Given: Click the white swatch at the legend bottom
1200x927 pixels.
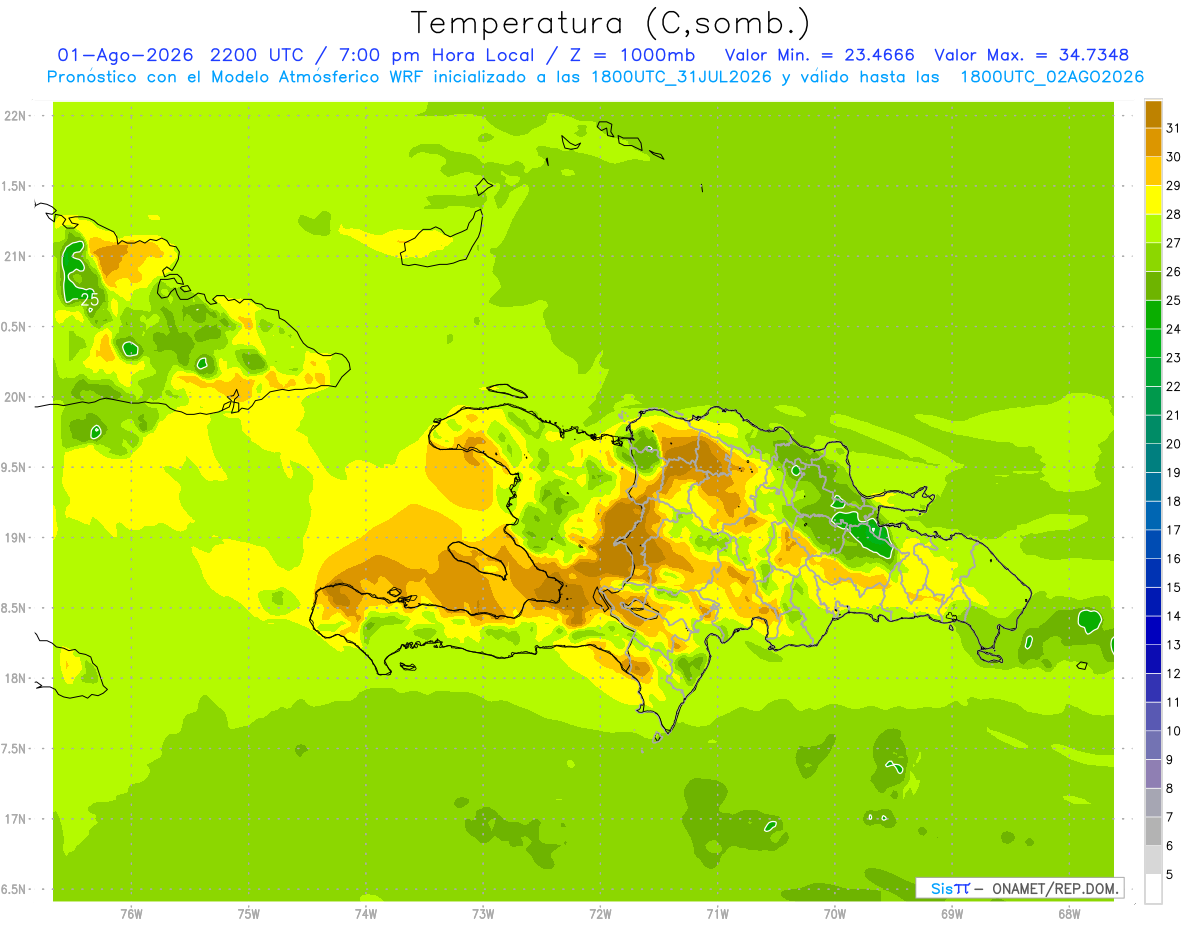Looking at the screenshot, I should point(1153,889).
